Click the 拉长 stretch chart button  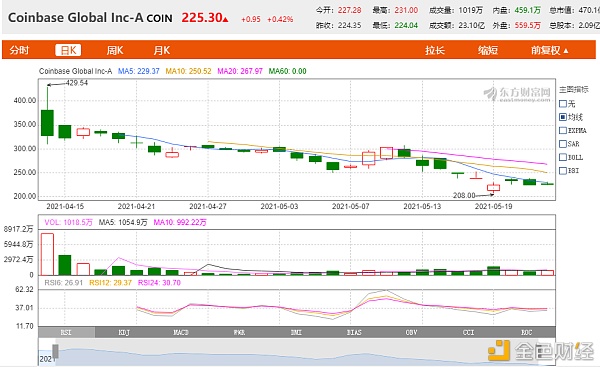[435, 50]
